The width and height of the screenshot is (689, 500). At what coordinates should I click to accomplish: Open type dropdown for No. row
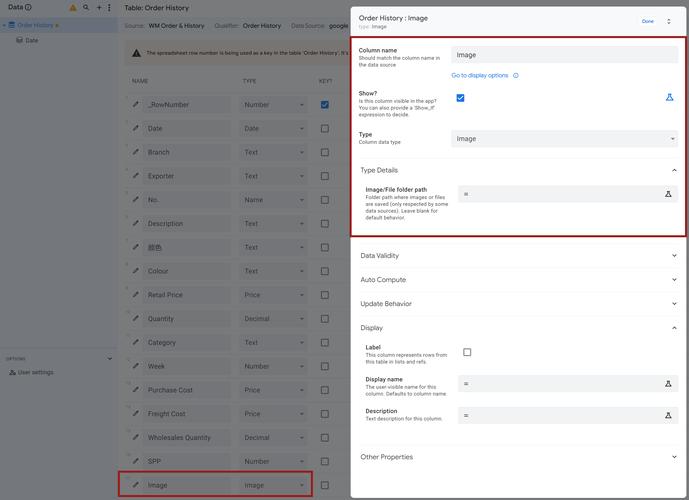click(x=273, y=199)
